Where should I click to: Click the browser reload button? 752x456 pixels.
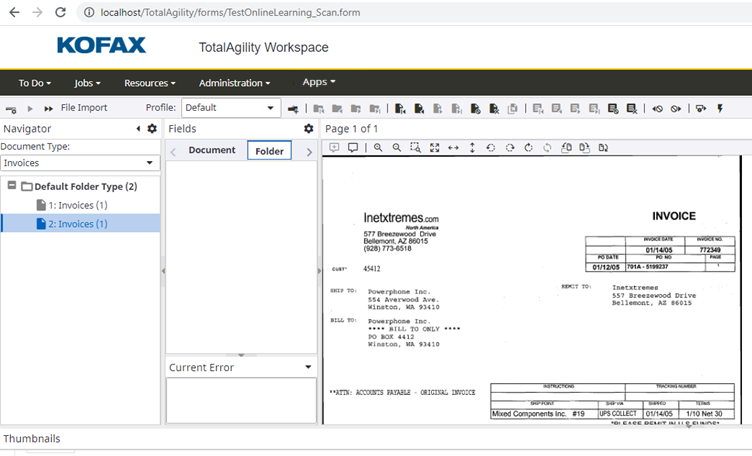coord(60,12)
